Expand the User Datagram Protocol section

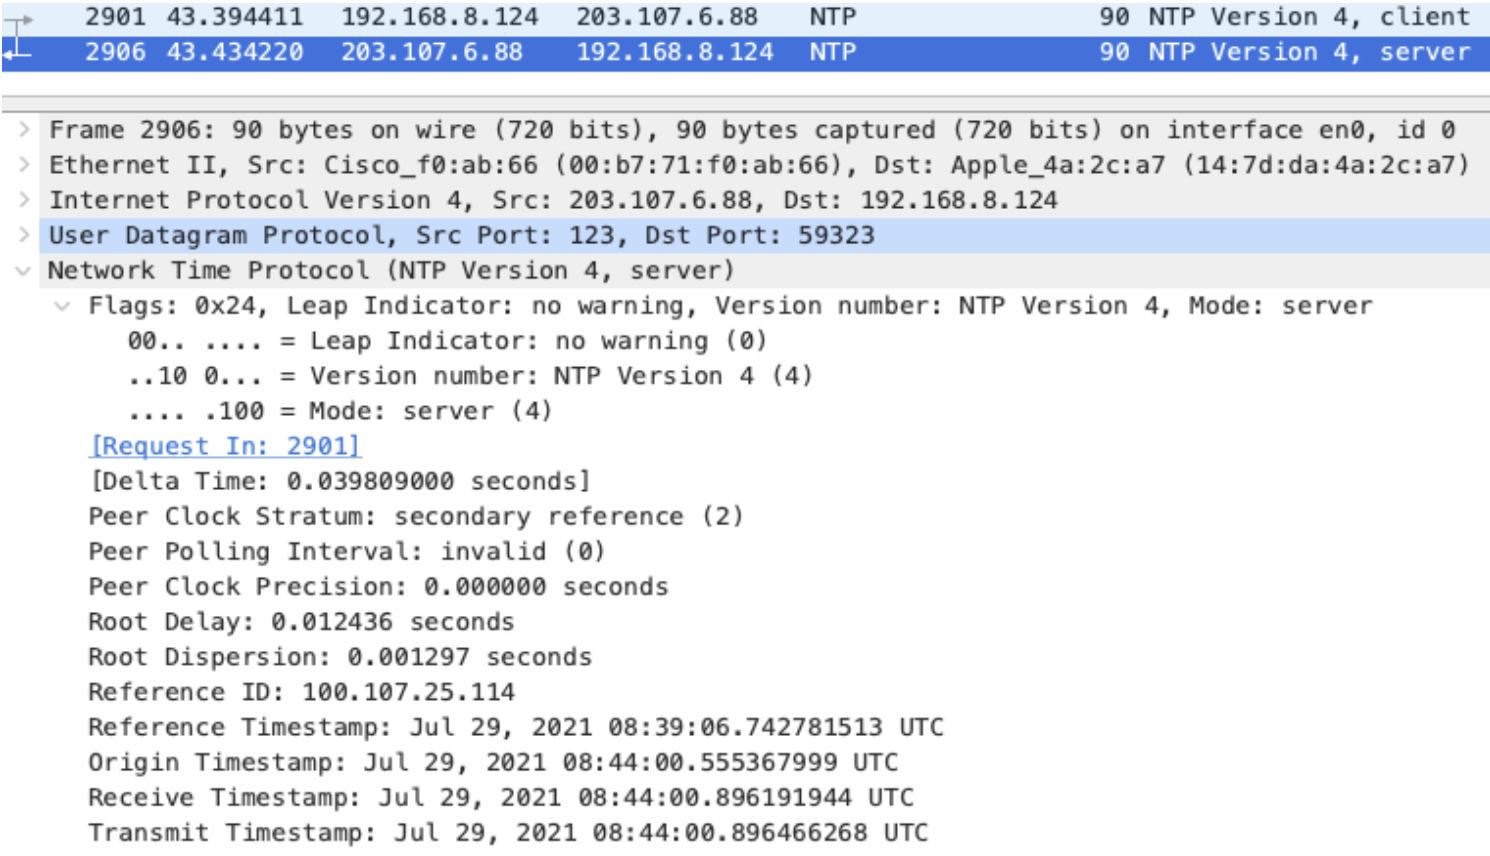[x=25, y=235]
